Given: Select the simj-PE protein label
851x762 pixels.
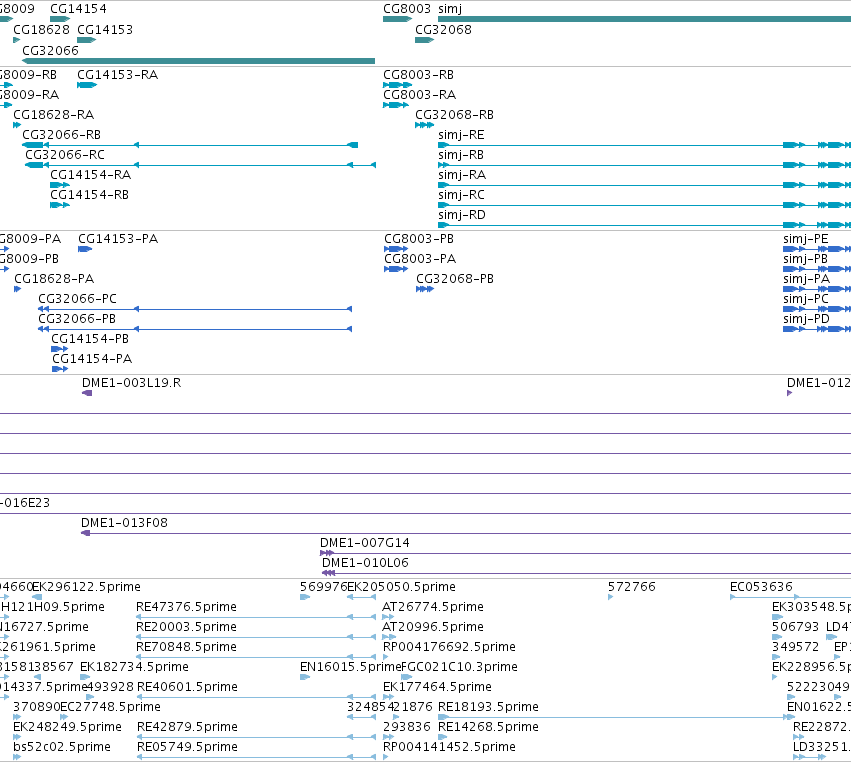Looking at the screenshot, I should (805, 239).
